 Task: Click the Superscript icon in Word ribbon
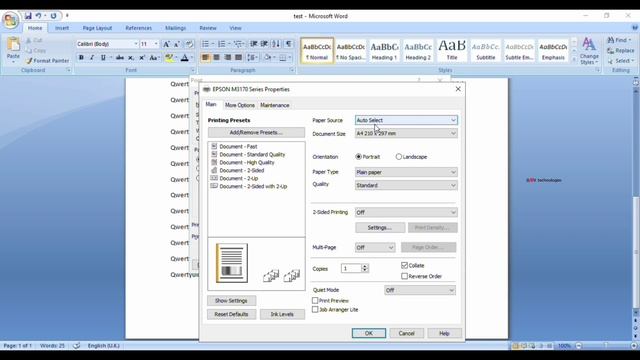tap(142, 58)
